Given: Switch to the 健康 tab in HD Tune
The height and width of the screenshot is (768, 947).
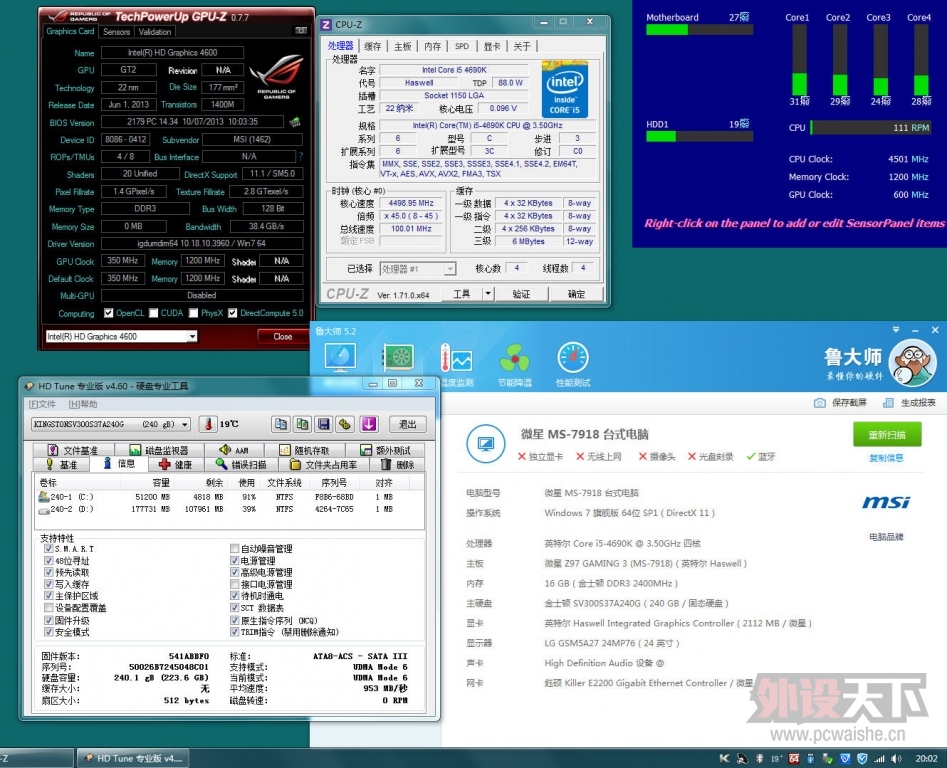Looking at the screenshot, I should tap(175, 464).
